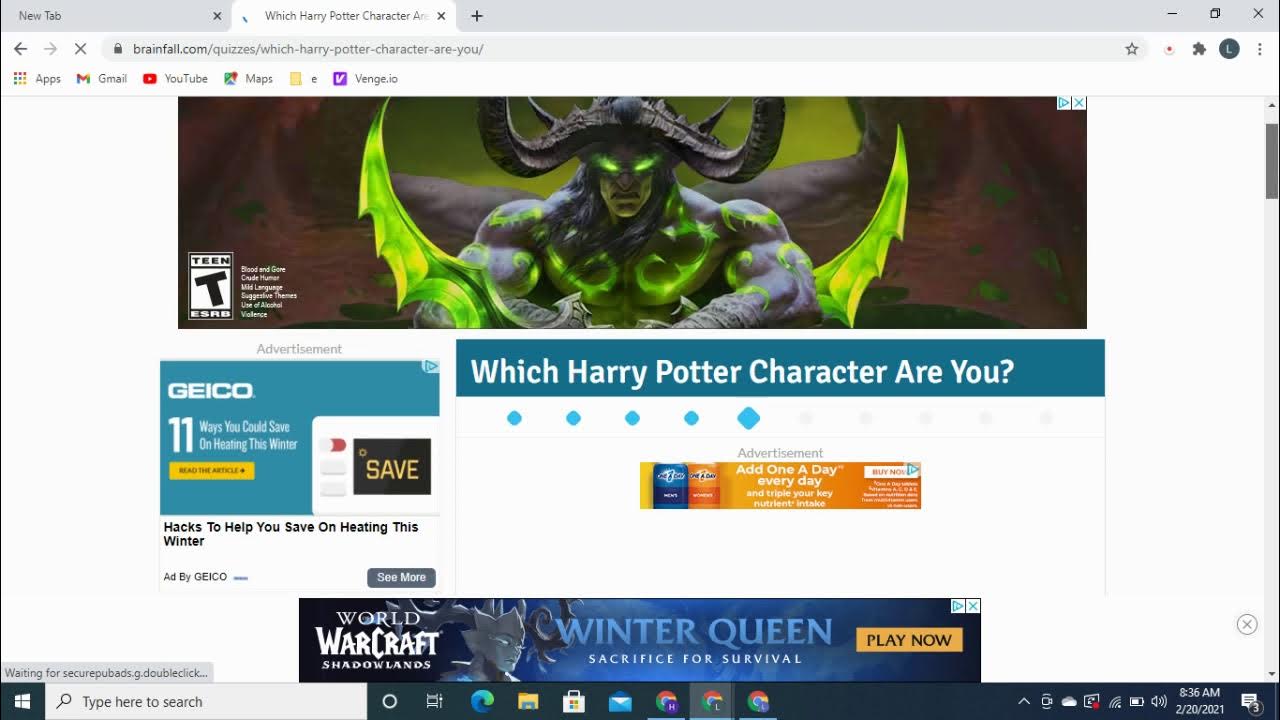Close the Harry Potter quiz tab
This screenshot has height=720, width=1280.
[x=441, y=16]
